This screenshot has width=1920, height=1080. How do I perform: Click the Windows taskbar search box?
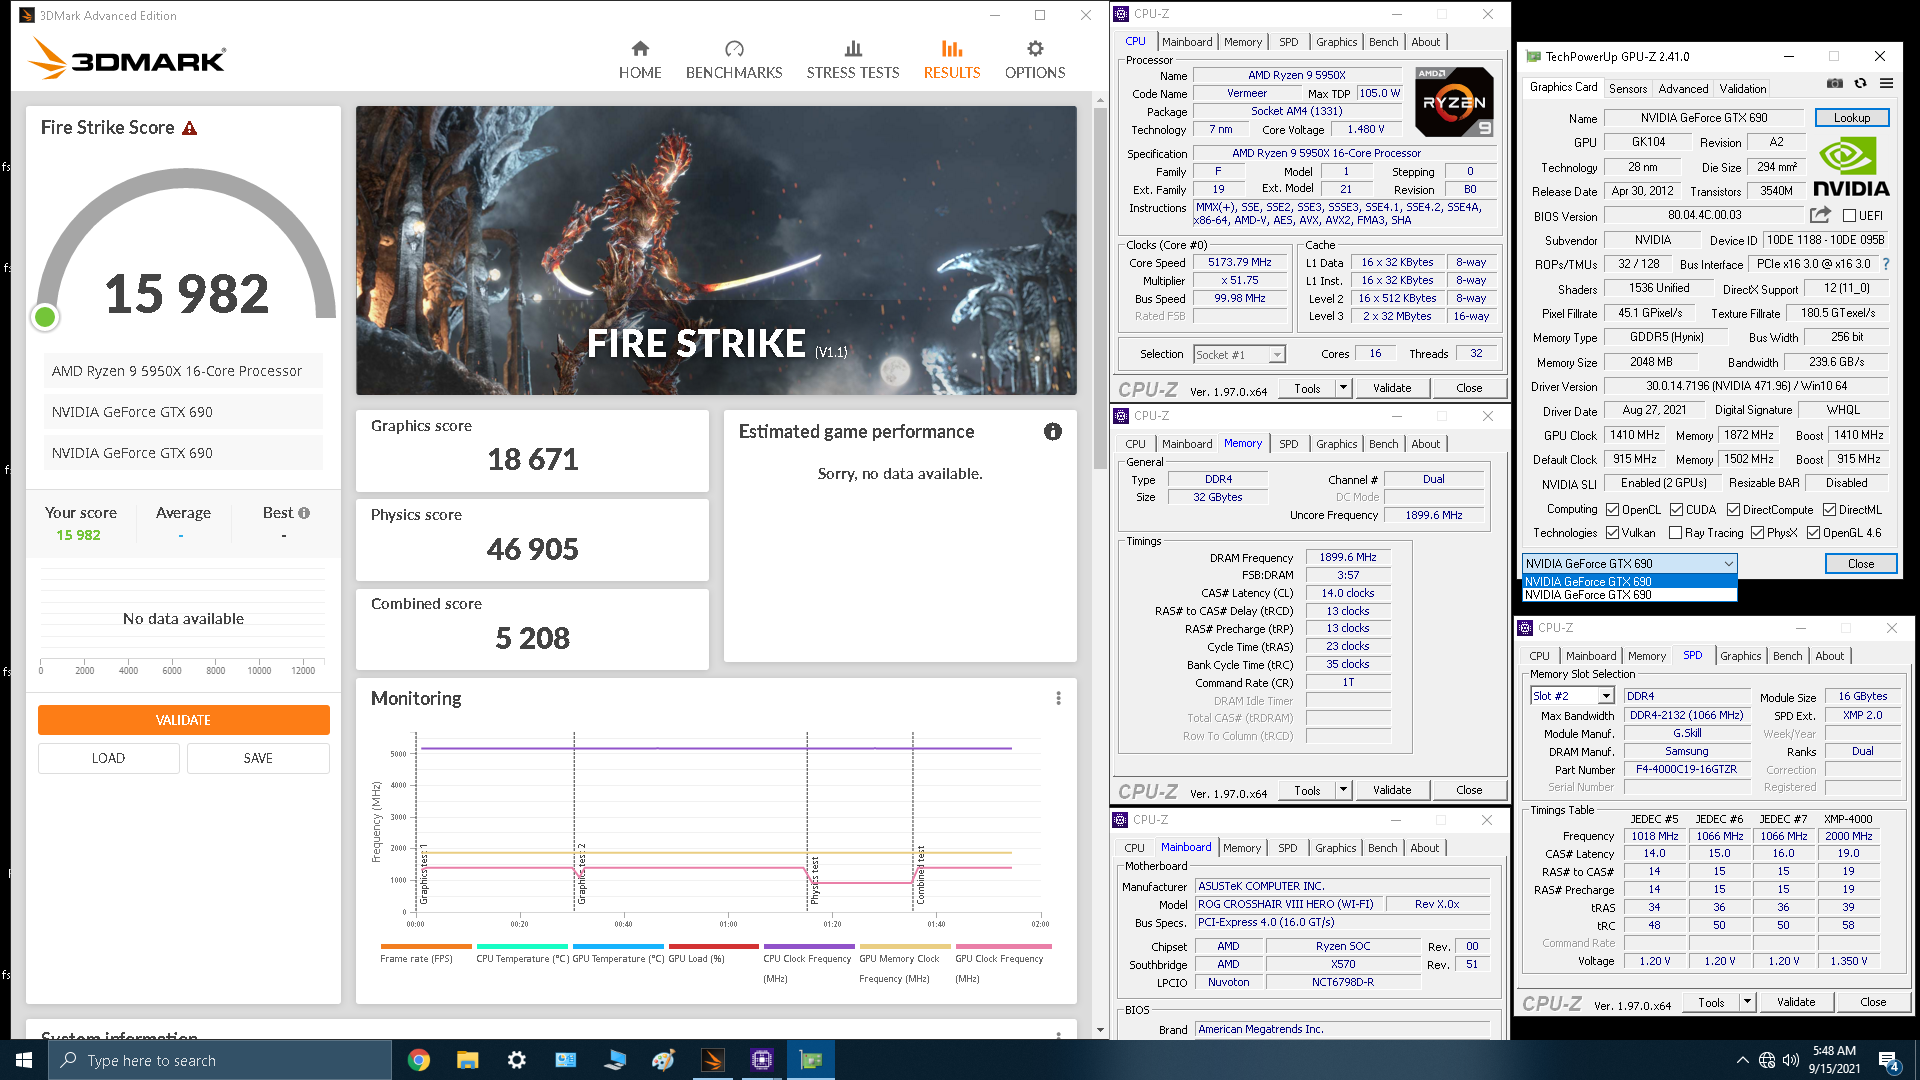tap(220, 1060)
